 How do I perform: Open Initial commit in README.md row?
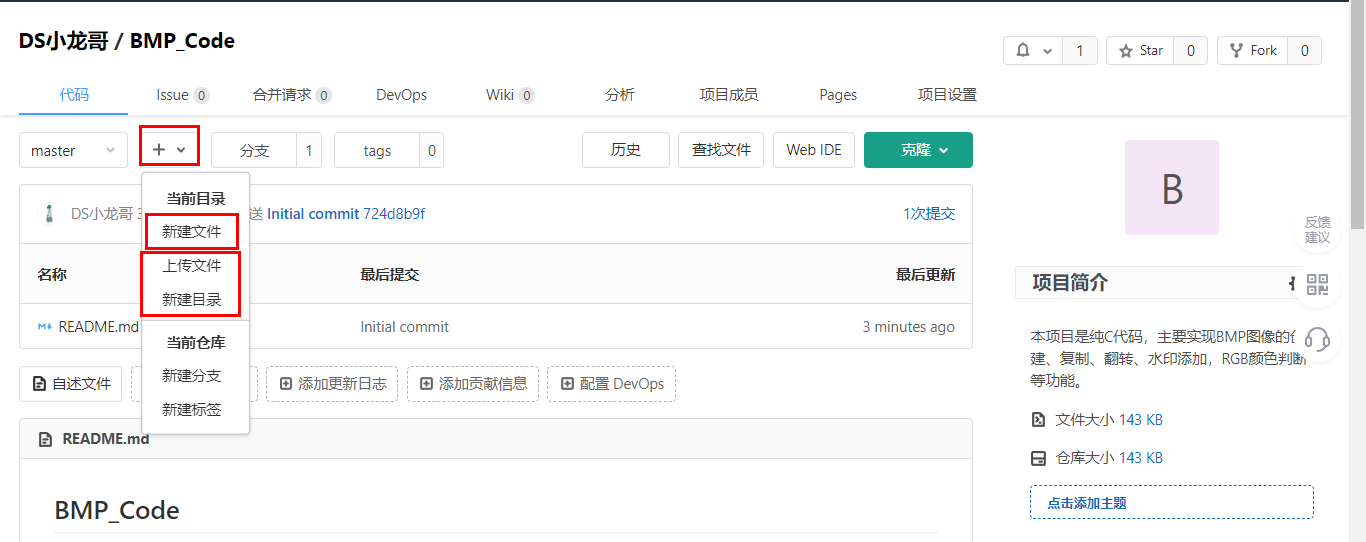[404, 327]
